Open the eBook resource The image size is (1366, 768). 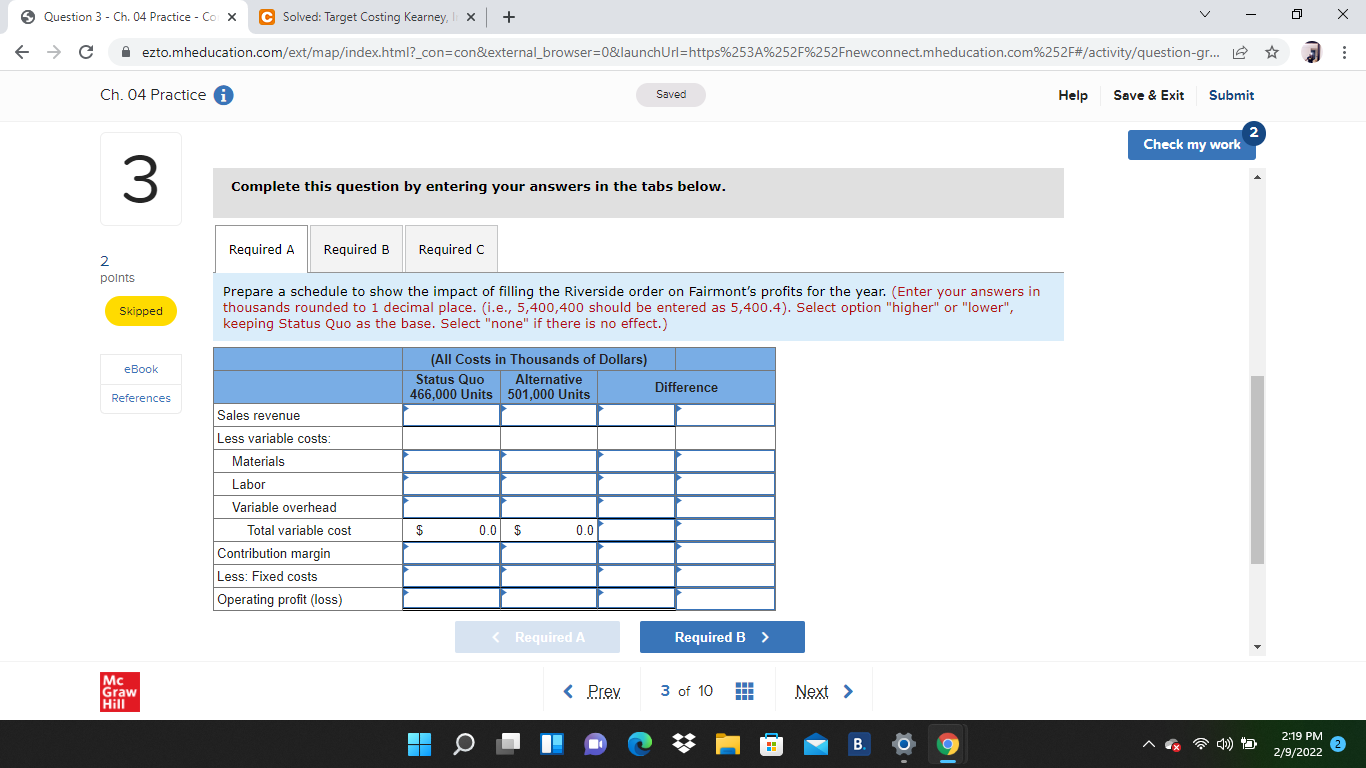[140, 369]
